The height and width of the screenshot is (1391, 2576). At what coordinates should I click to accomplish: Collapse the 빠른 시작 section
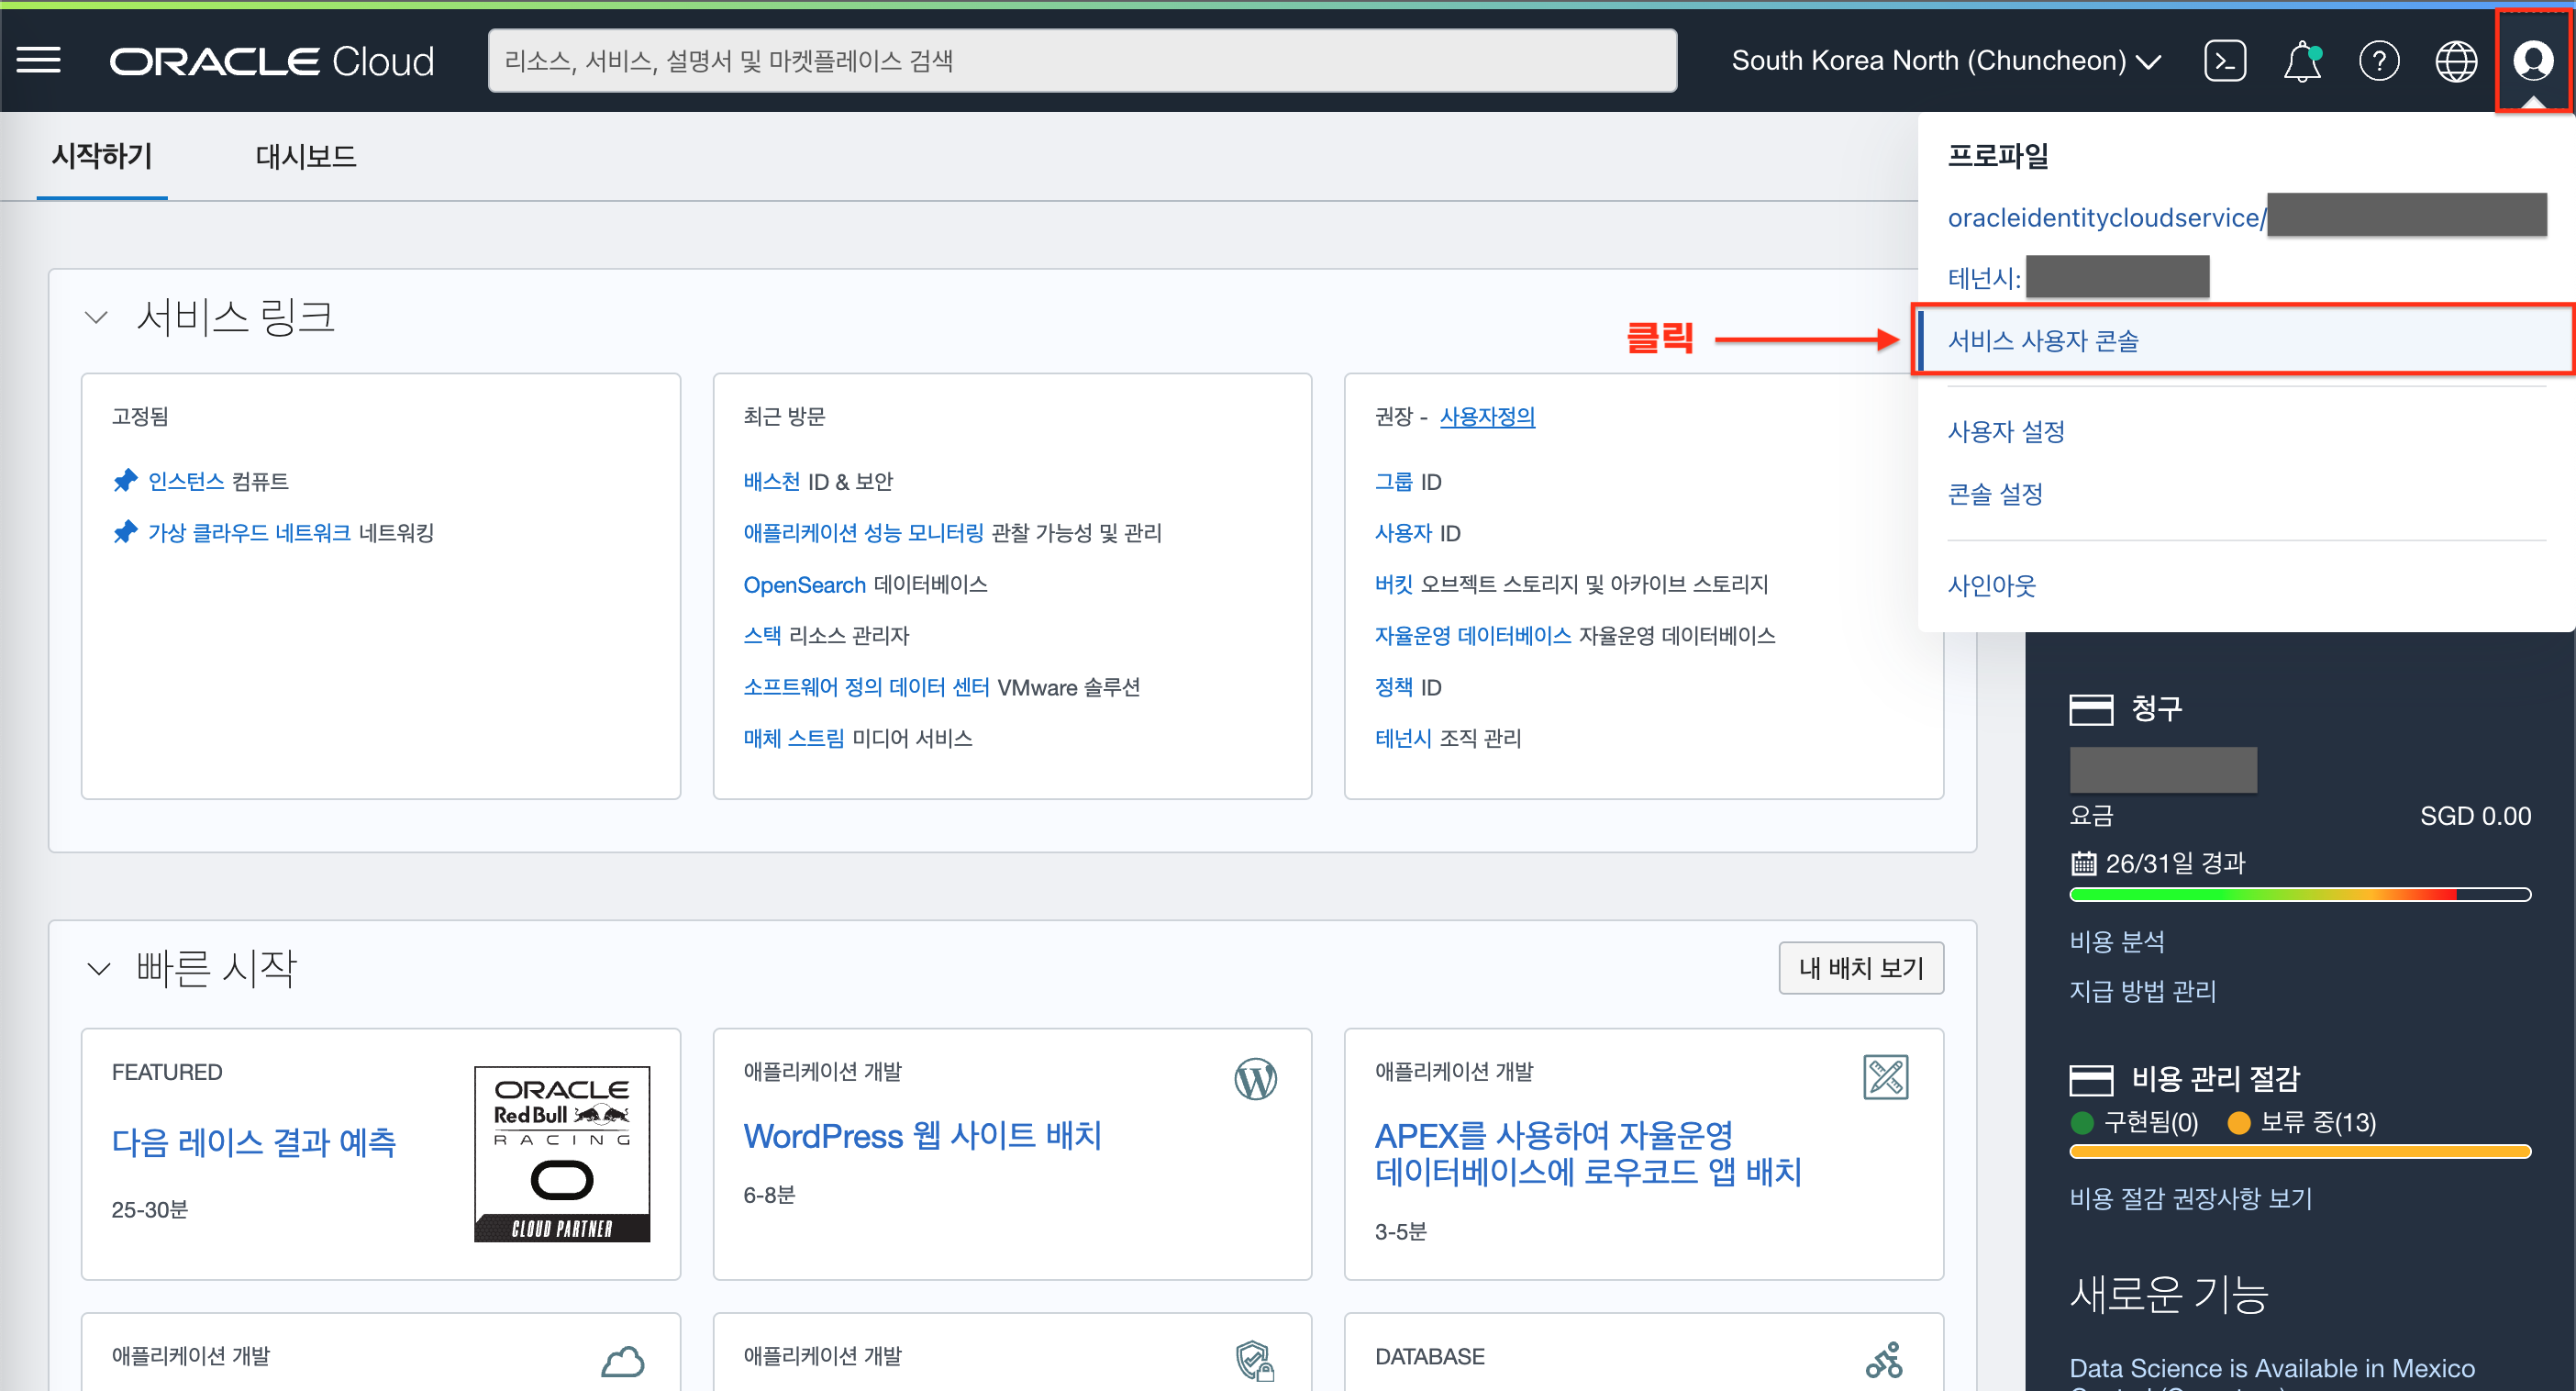(98, 969)
